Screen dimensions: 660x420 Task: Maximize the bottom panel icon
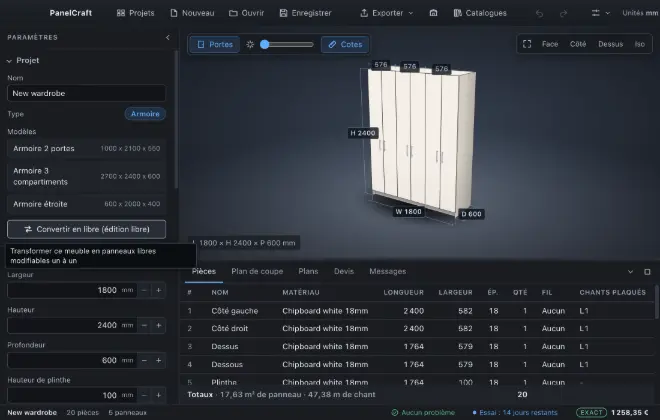(x=647, y=272)
